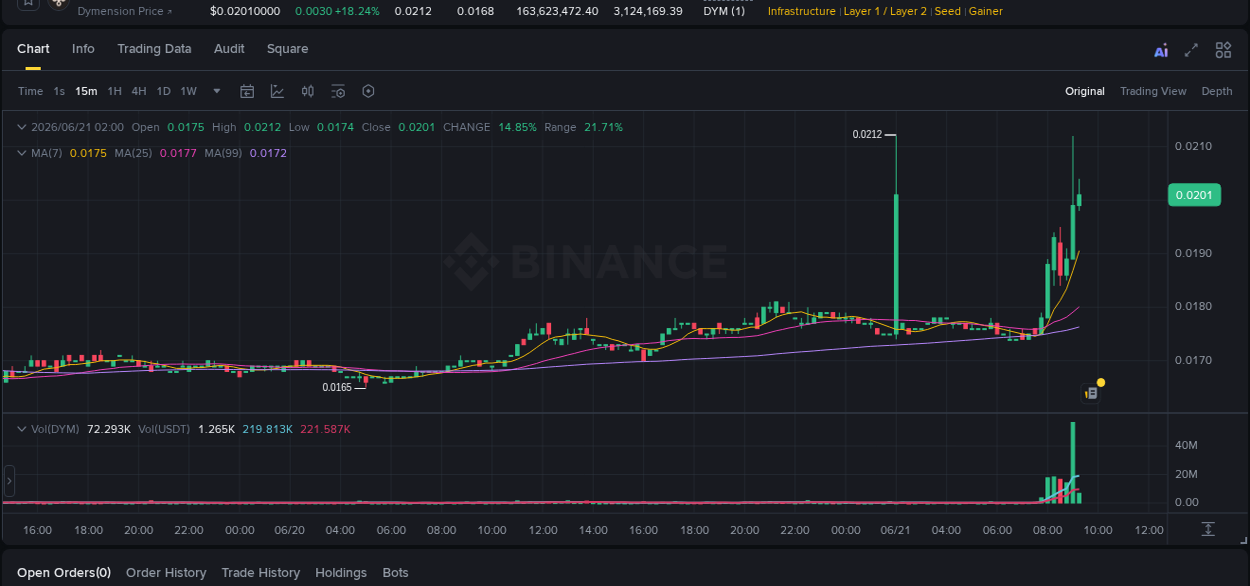
Task: Click the 0.0212 high price marker
Action: pyautogui.click(x=867, y=134)
